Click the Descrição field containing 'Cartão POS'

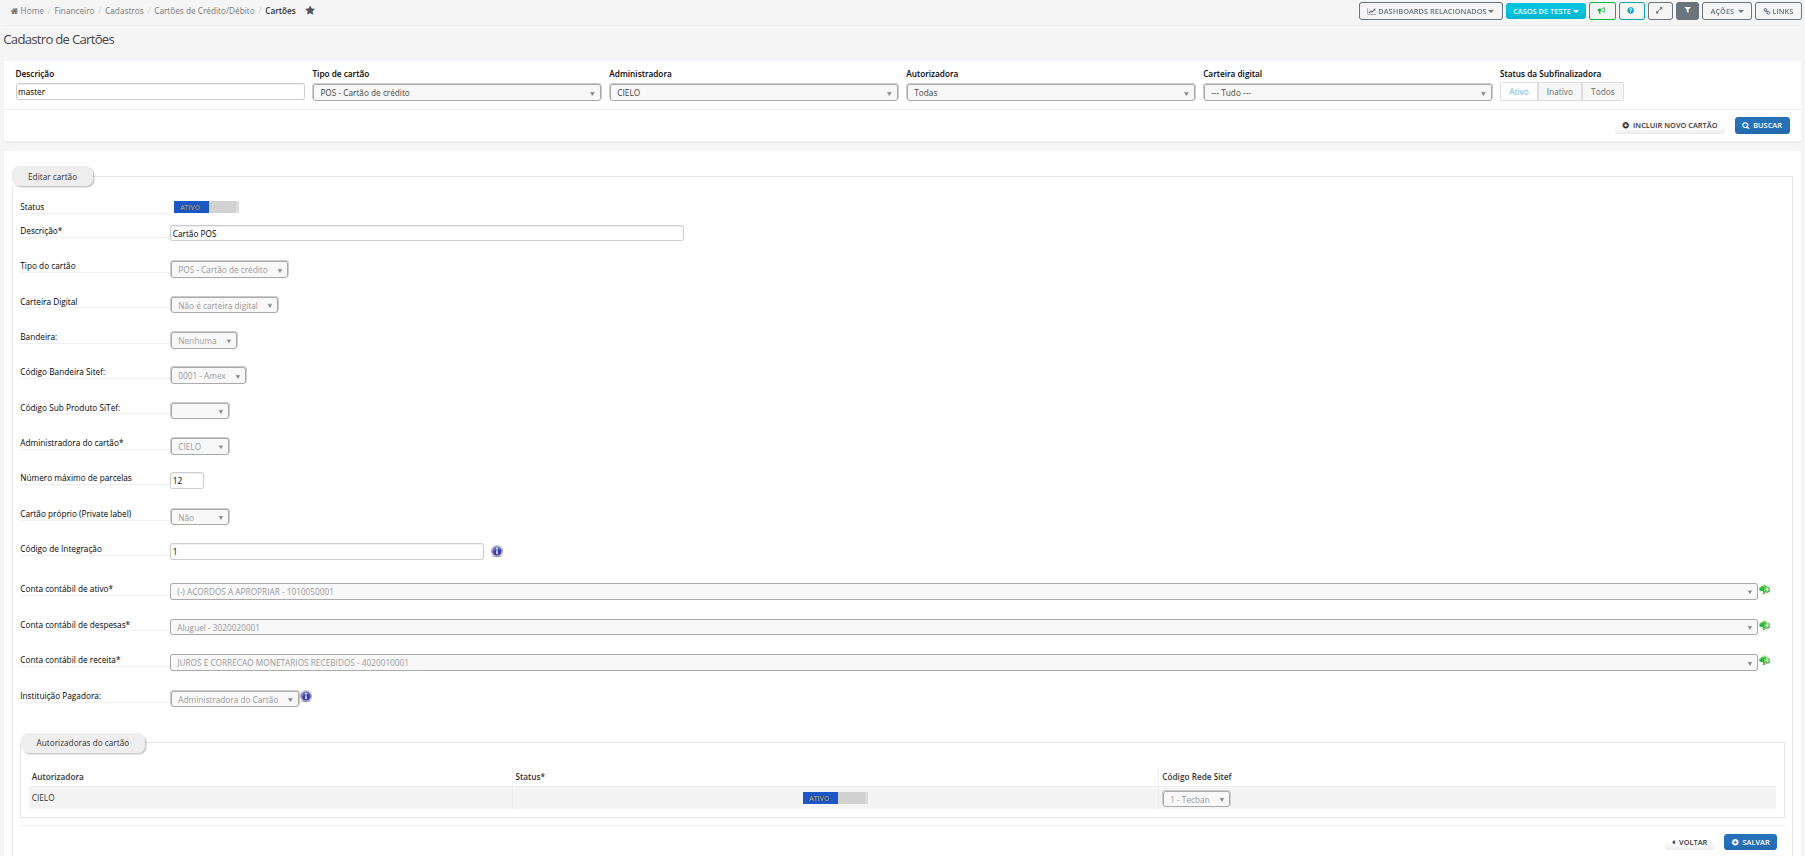(427, 233)
